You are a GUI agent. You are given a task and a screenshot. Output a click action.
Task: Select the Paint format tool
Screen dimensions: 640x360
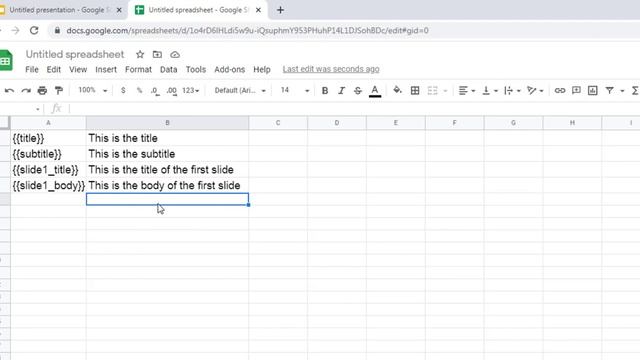59,91
